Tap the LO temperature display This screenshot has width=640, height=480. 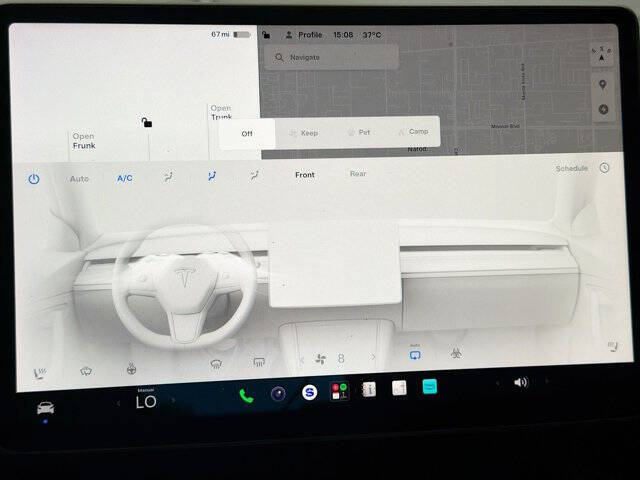tap(146, 402)
